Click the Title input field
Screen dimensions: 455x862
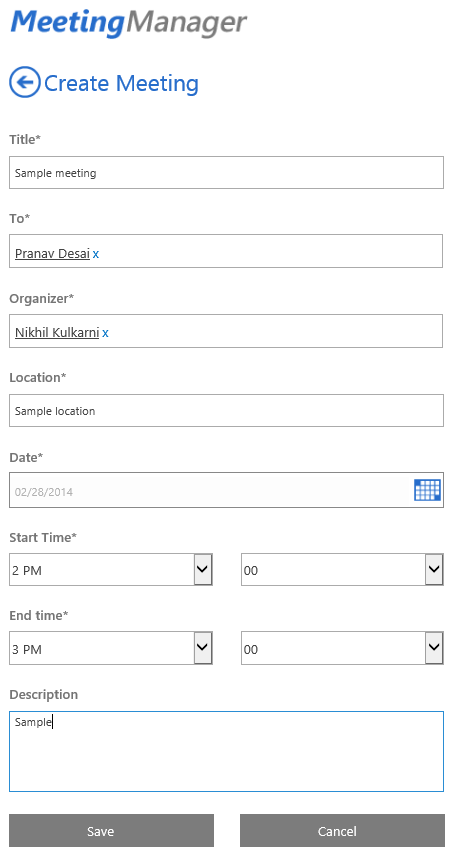click(226, 173)
